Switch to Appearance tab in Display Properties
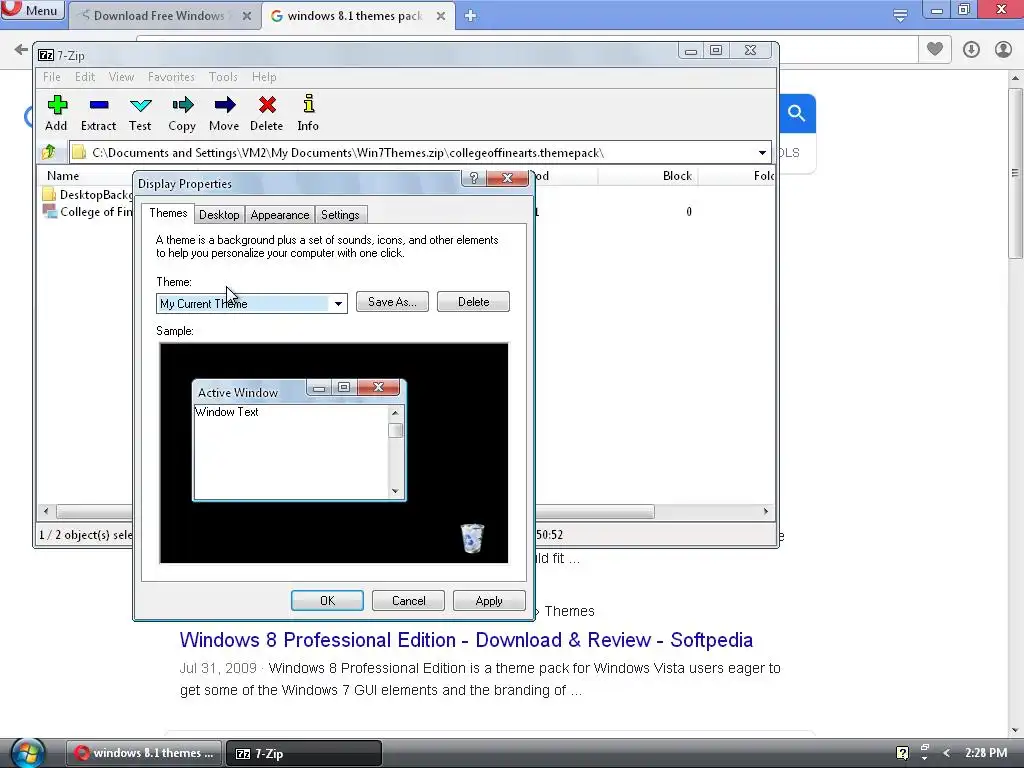 pos(280,215)
